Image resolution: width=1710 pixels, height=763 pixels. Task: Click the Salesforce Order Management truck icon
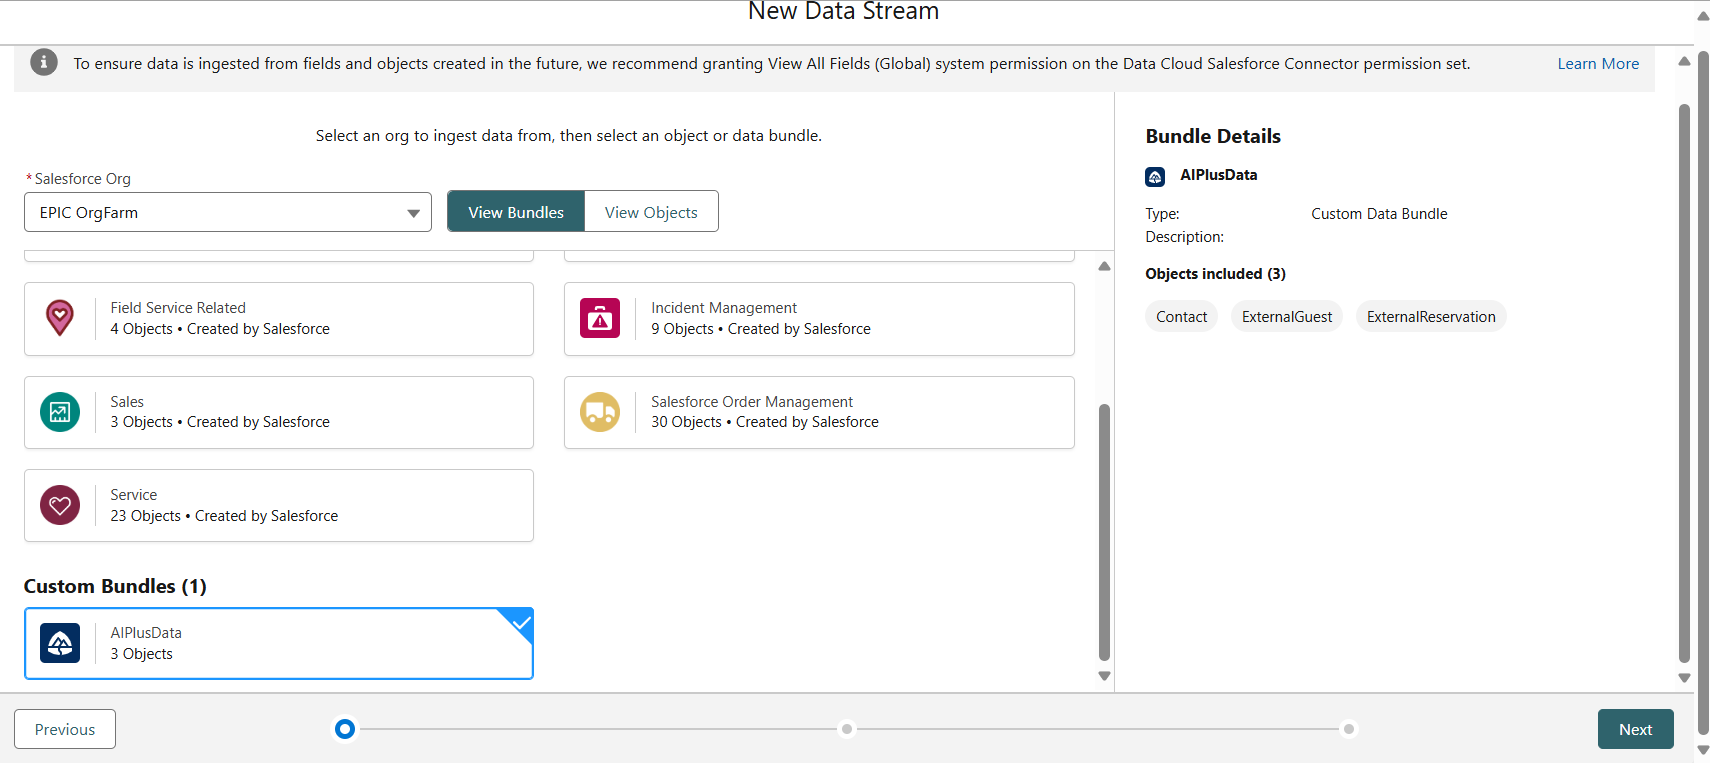tap(600, 412)
